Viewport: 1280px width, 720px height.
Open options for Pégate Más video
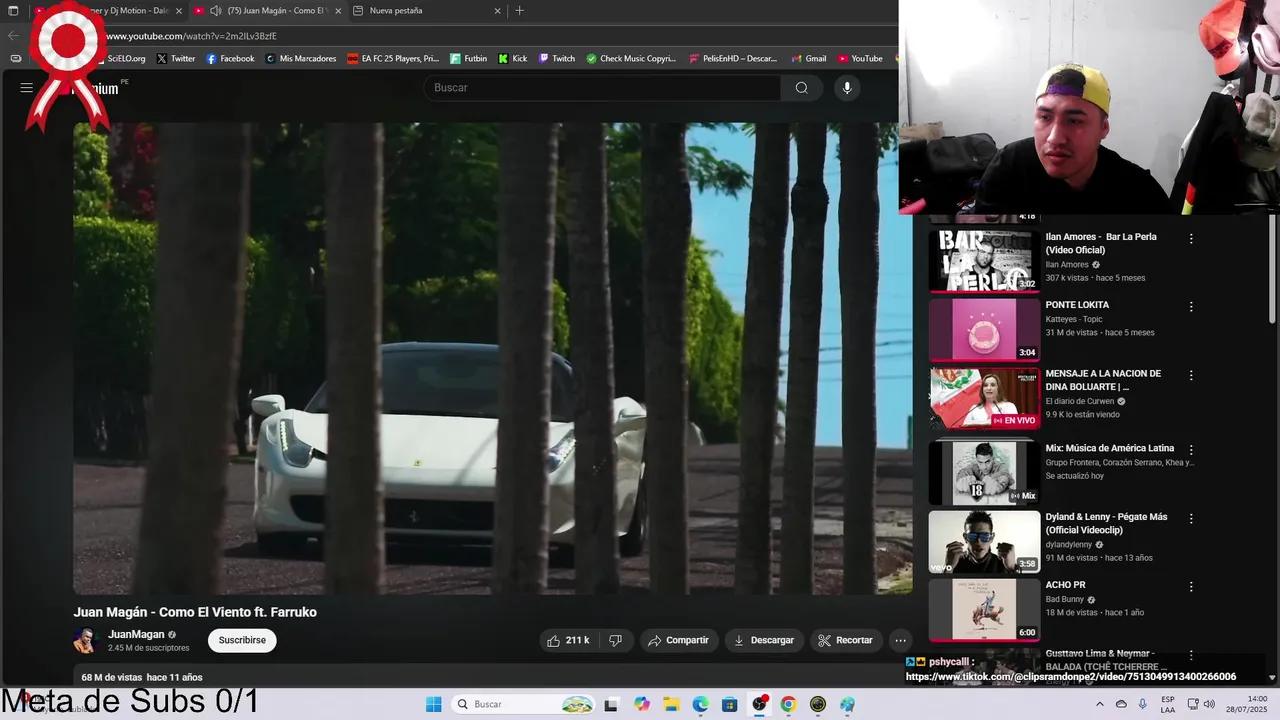(x=1190, y=519)
